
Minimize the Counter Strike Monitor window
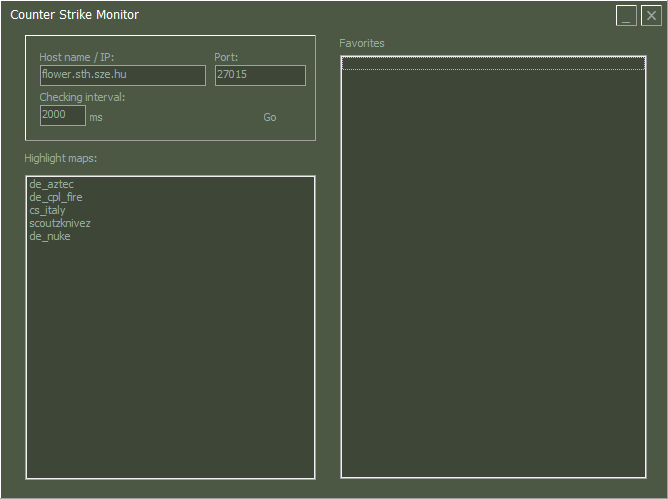pyautogui.click(x=626, y=16)
